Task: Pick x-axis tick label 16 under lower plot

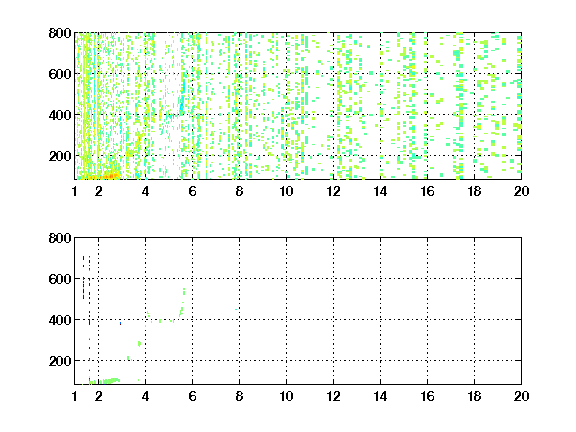Action: (x=427, y=396)
